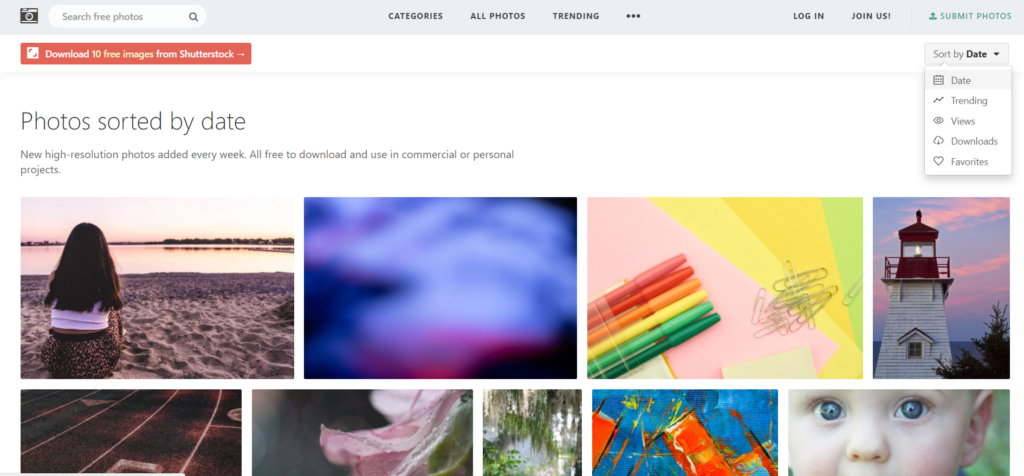Image resolution: width=1024 pixels, height=476 pixels.
Task: Click Download 10 free Shutterstock images button
Action: (x=136, y=54)
